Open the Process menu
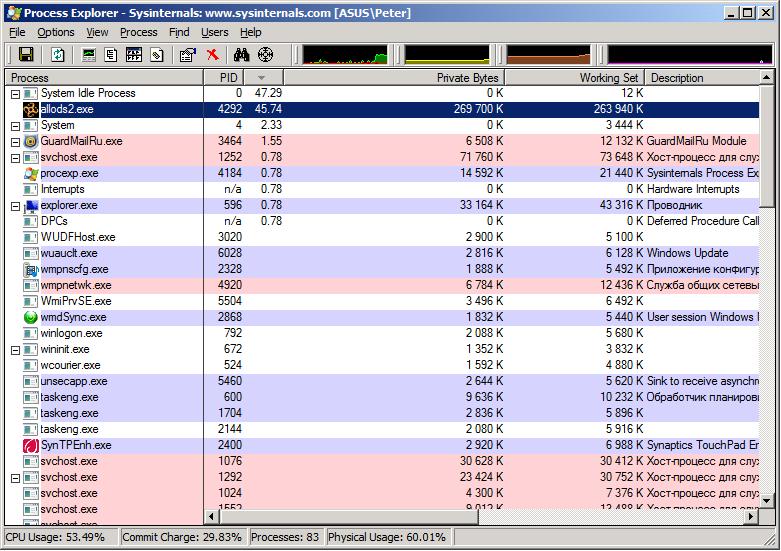Image resolution: width=781 pixels, height=551 pixels. 138,32
